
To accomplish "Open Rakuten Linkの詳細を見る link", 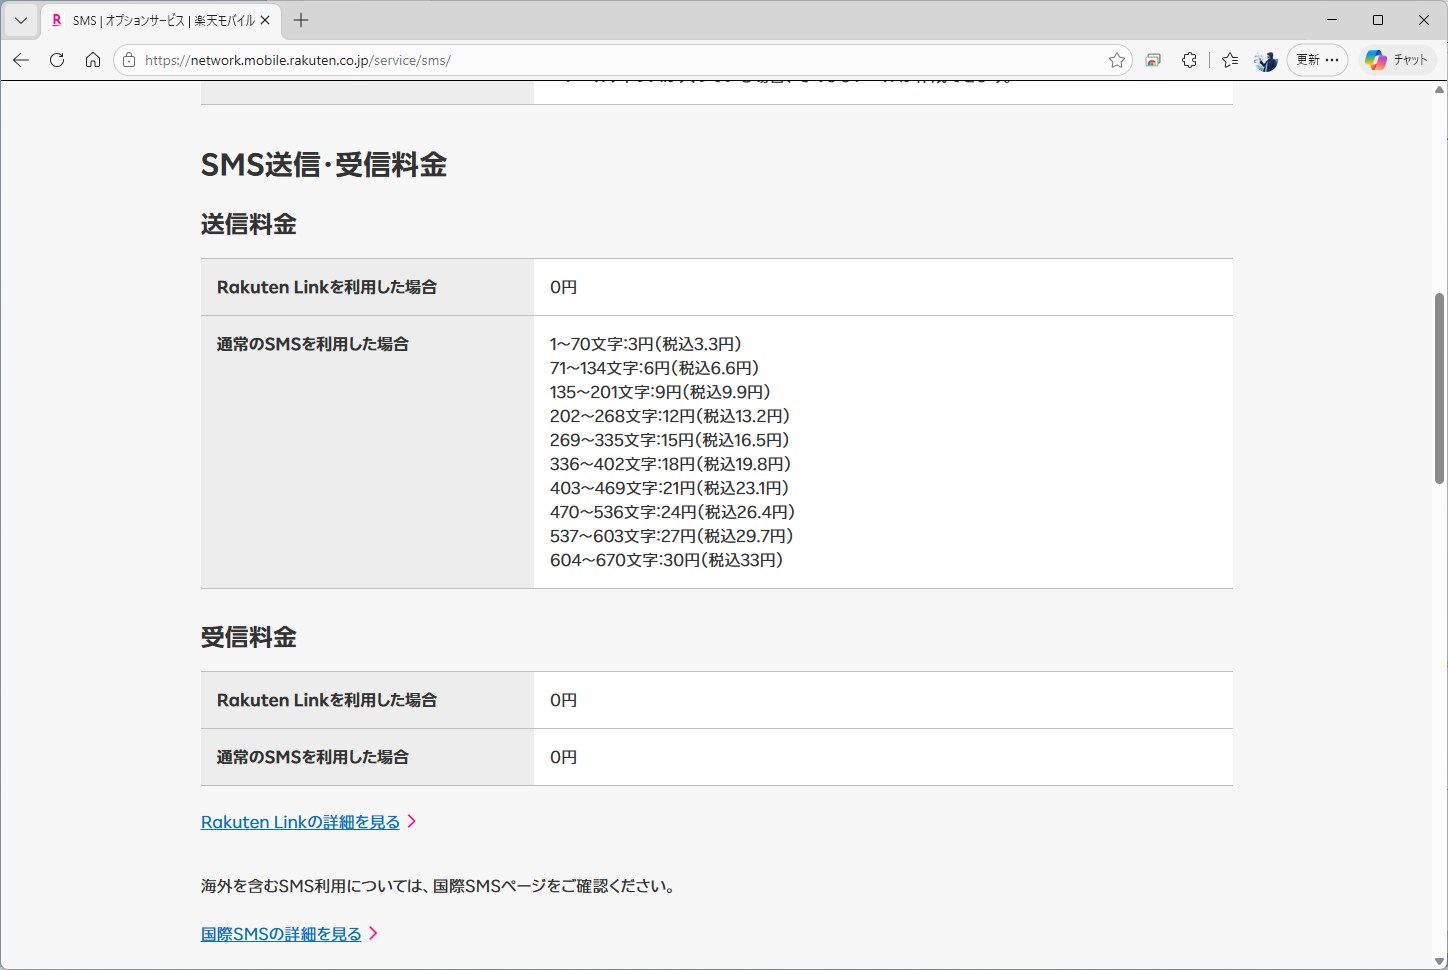I will (x=300, y=822).
